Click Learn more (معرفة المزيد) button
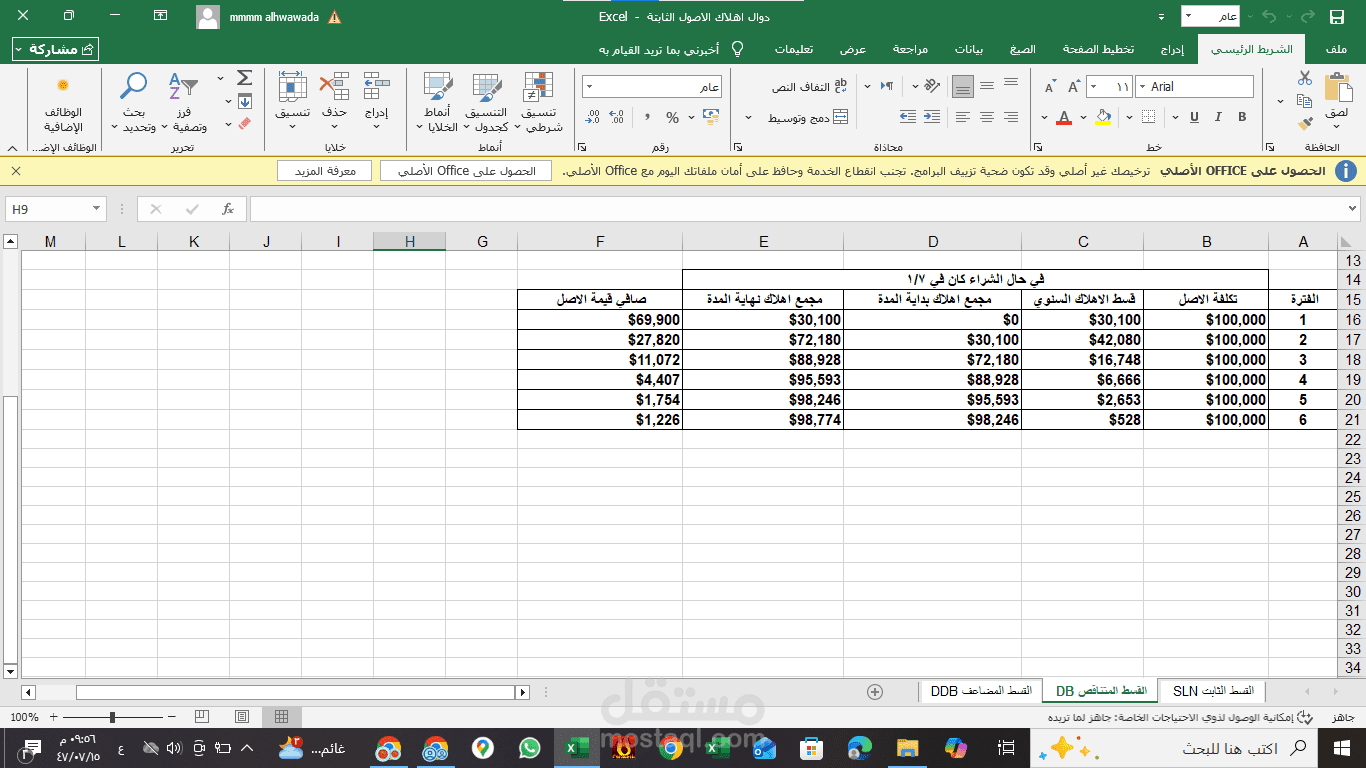The height and width of the screenshot is (768, 1366). pyautogui.click(x=325, y=171)
